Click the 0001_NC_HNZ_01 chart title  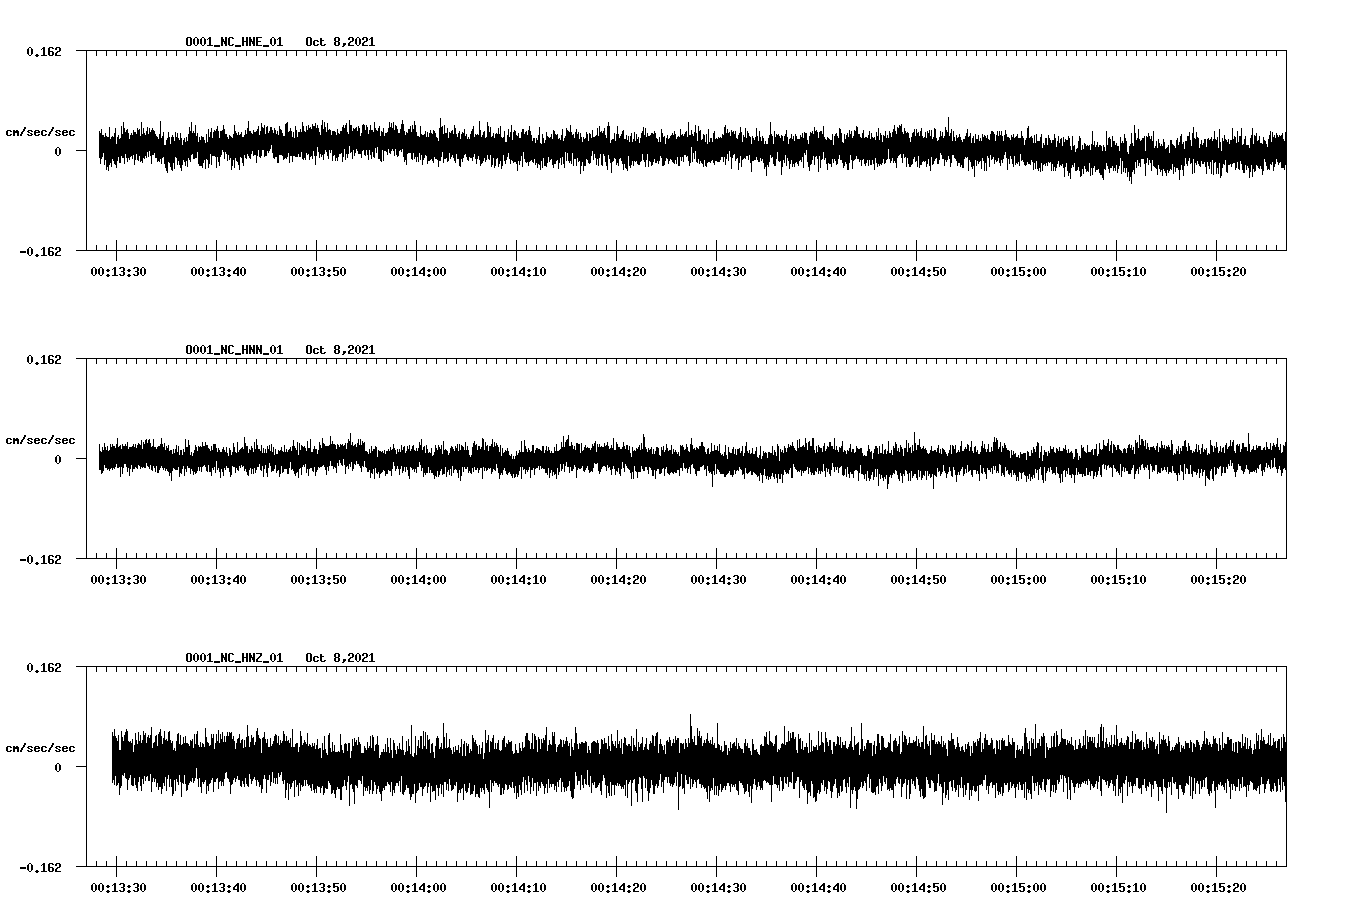[x=234, y=658]
